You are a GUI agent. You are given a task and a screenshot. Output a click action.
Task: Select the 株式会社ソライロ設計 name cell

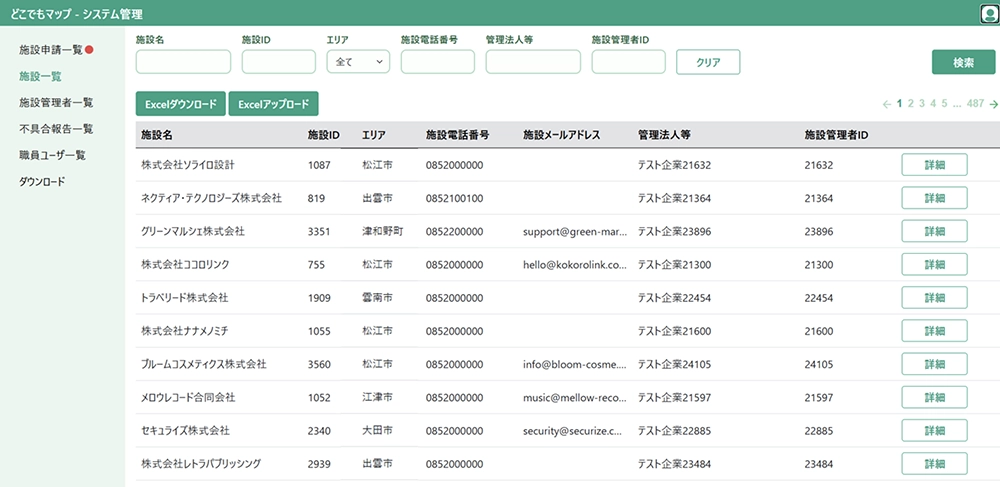pos(188,165)
